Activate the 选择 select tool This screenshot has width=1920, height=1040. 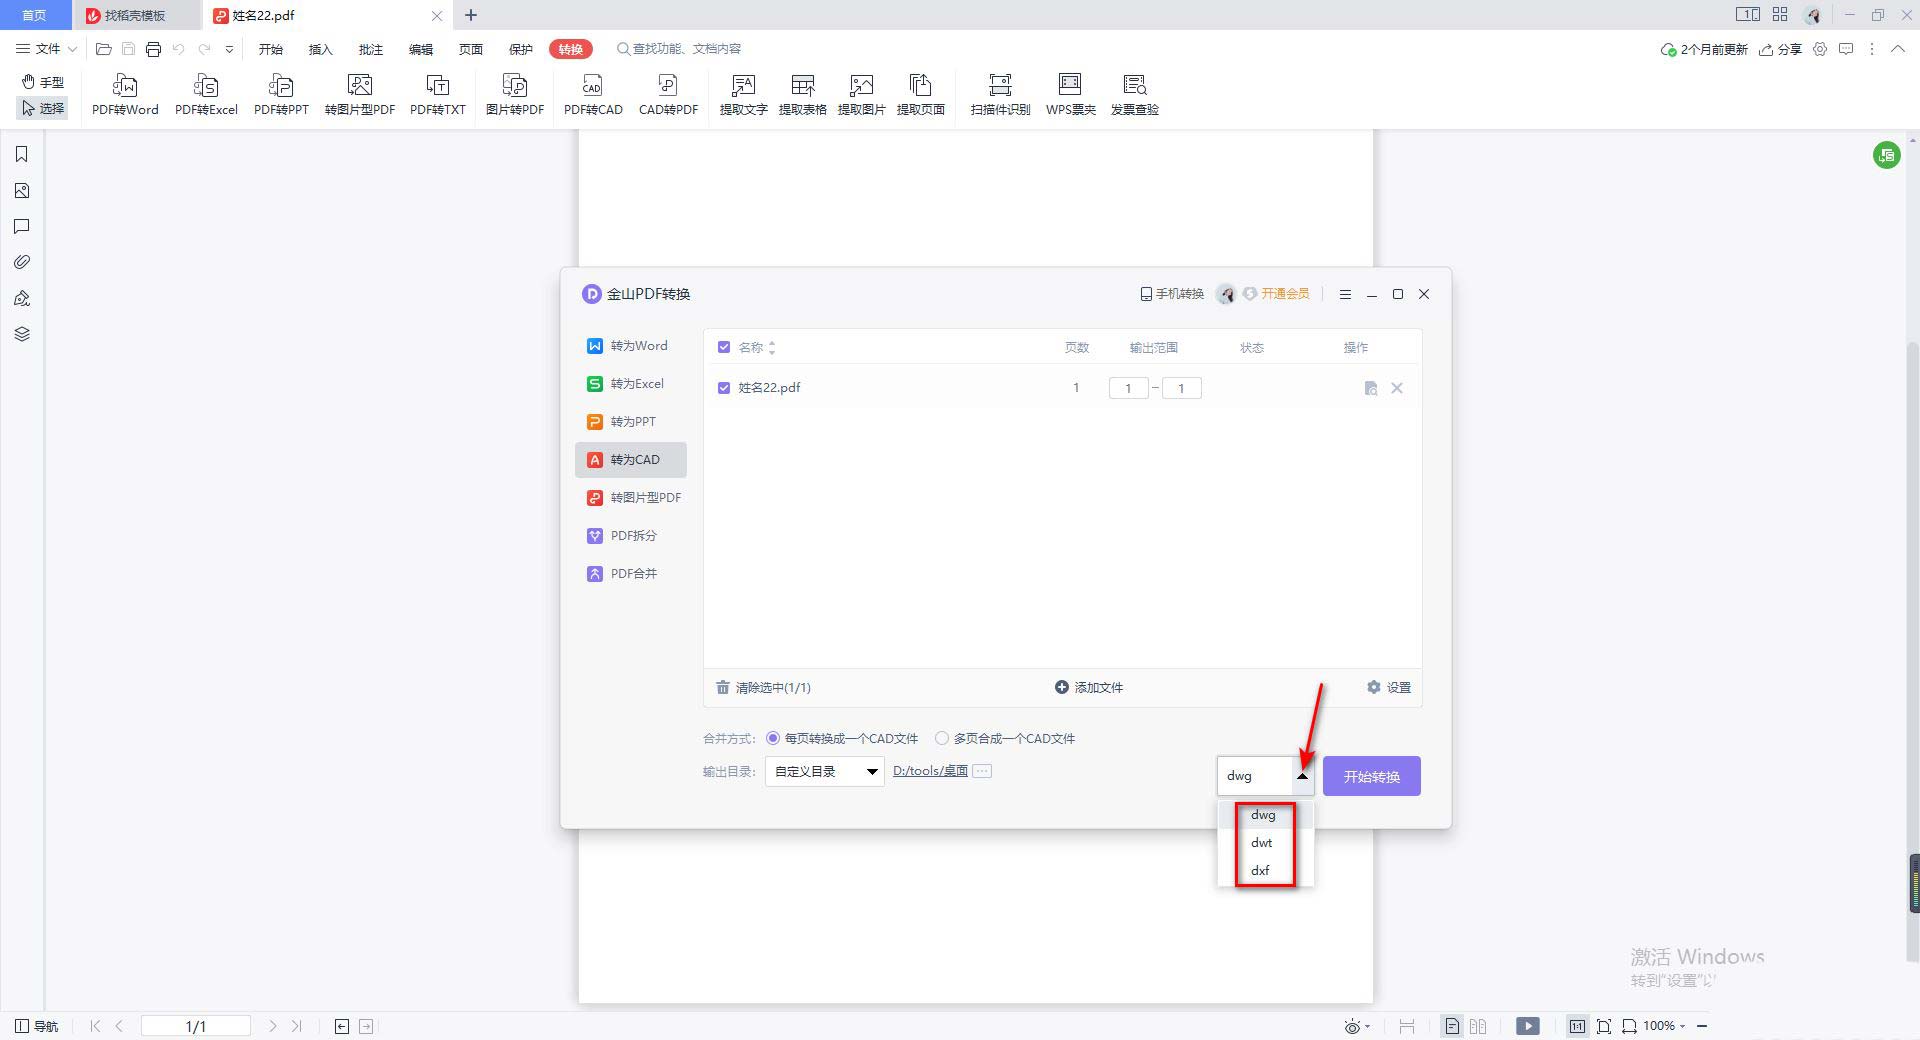click(43, 108)
